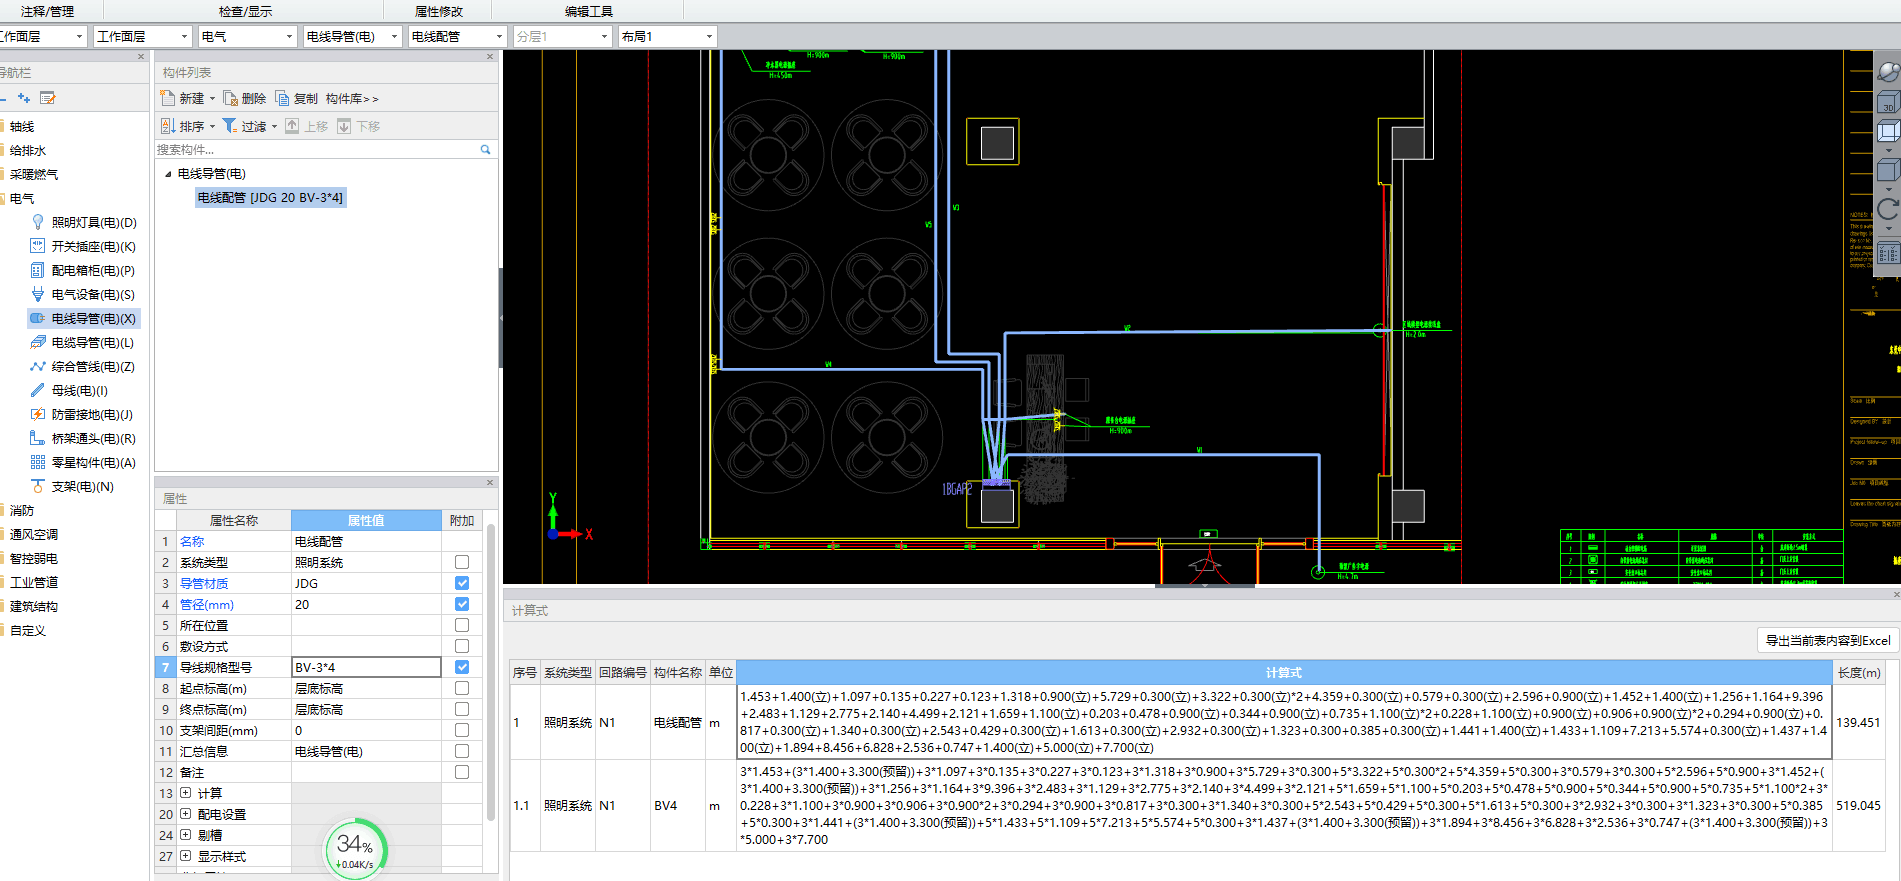The image size is (1901, 881).
Task: Click 导出当前表内容到Excel button
Action: pyautogui.click(x=1827, y=640)
